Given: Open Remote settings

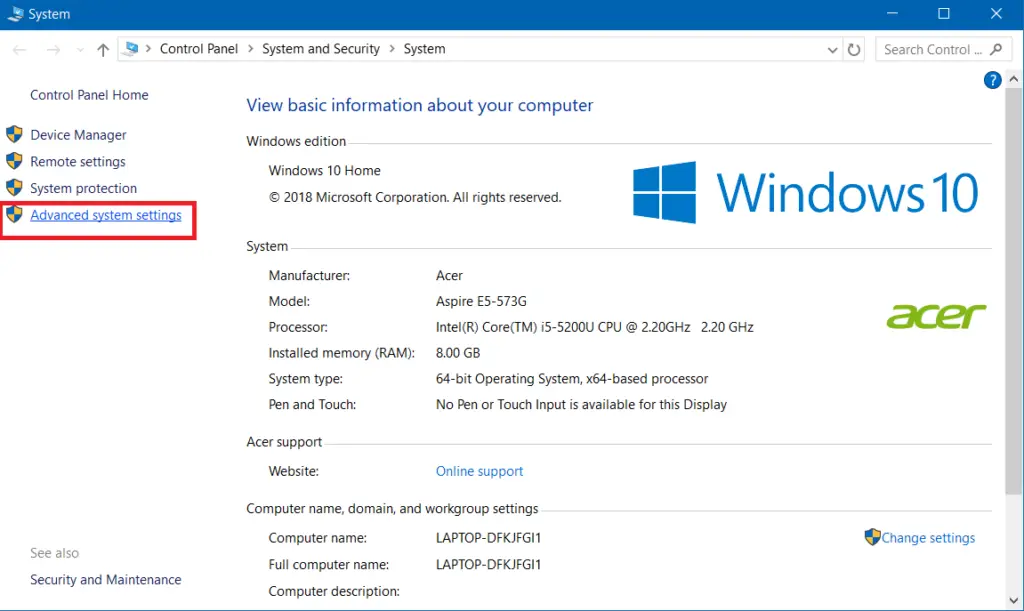Looking at the screenshot, I should click(78, 162).
